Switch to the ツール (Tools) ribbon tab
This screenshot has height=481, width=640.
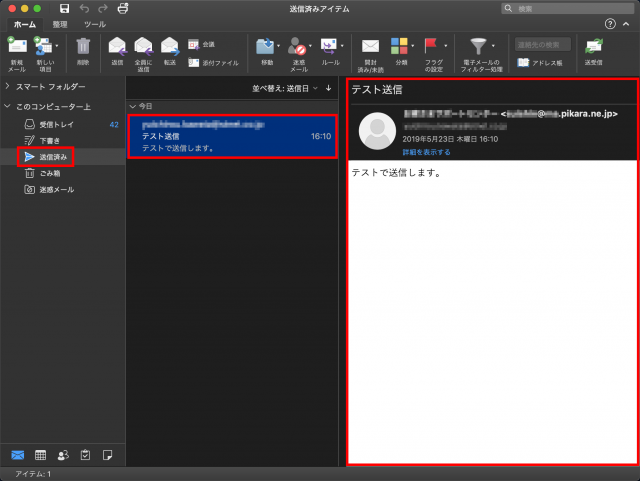[95, 24]
